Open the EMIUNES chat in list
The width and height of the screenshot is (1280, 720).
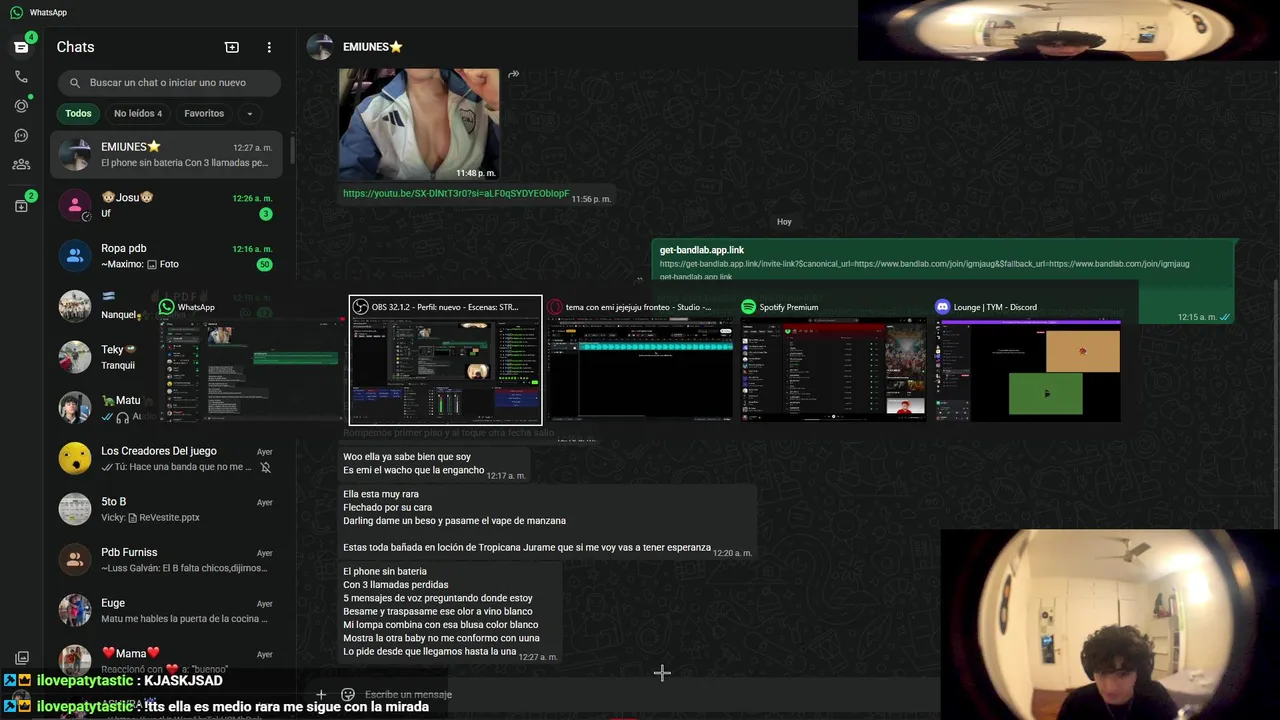point(167,154)
